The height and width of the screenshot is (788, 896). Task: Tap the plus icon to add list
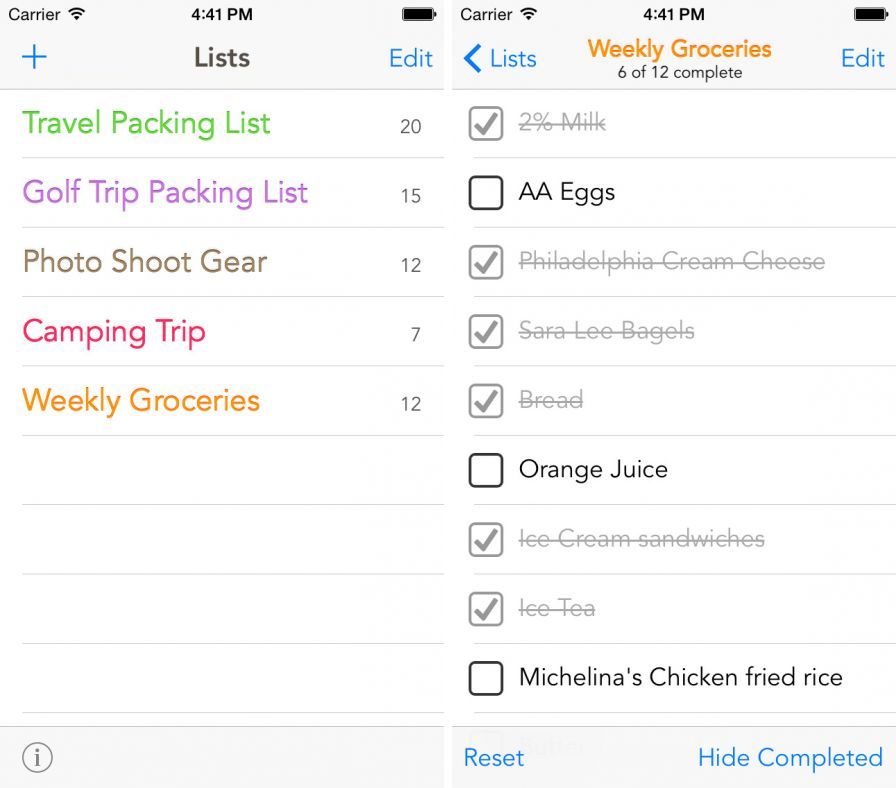coord(34,57)
